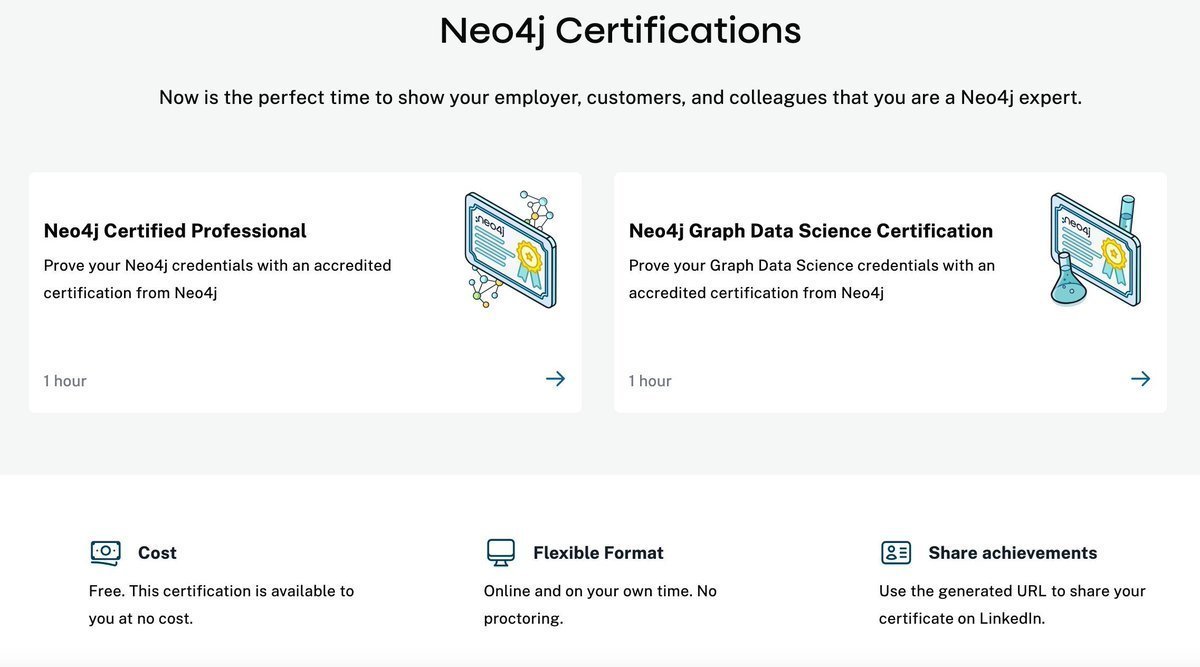The height and width of the screenshot is (667, 1200).
Task: Click the Share achievements ID card icon
Action: [896, 552]
